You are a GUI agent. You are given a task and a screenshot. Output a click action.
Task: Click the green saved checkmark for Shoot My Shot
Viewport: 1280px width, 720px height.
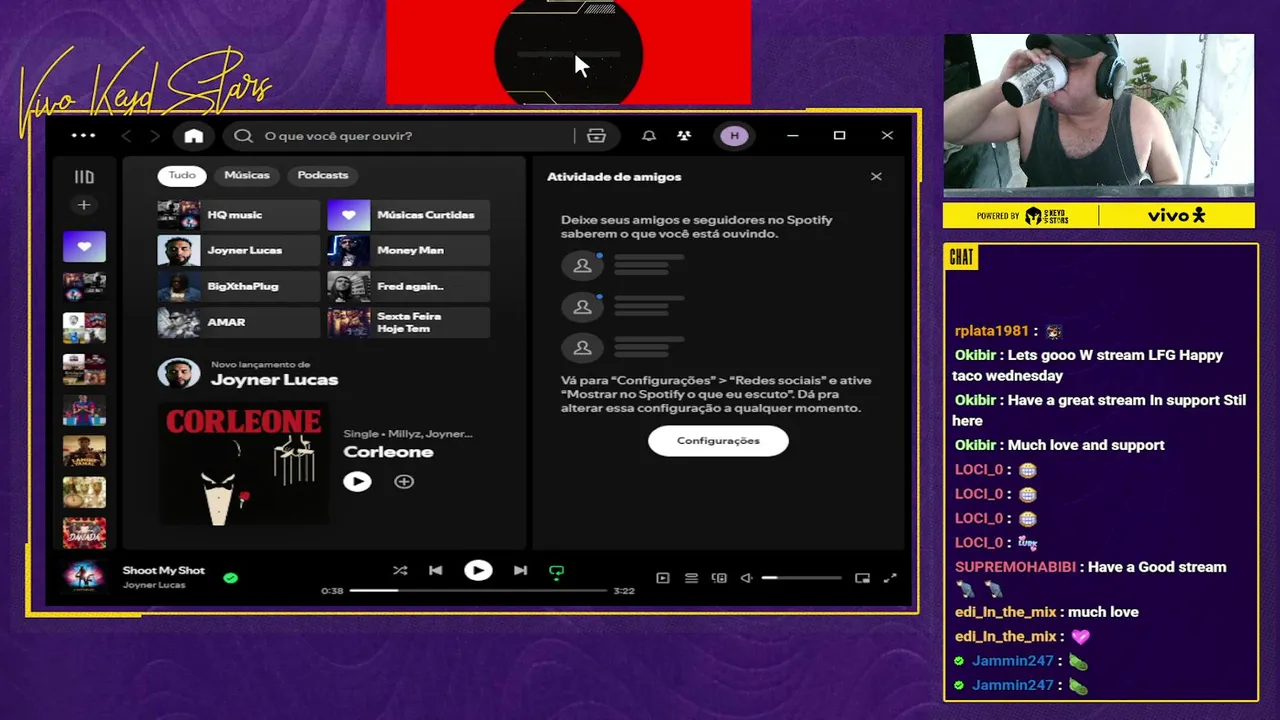(231, 577)
